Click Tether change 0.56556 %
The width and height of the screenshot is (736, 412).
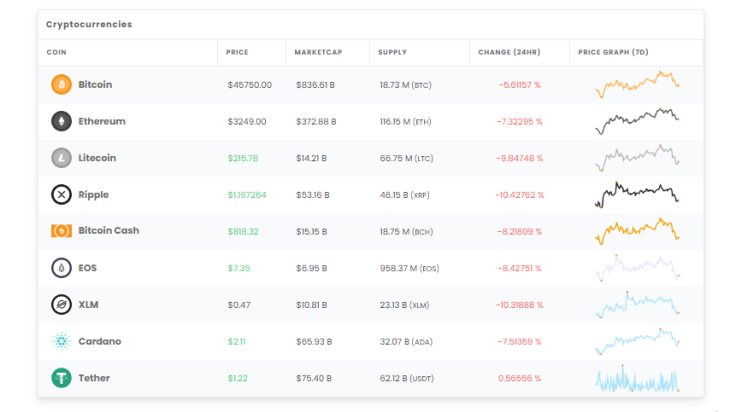[519, 378]
